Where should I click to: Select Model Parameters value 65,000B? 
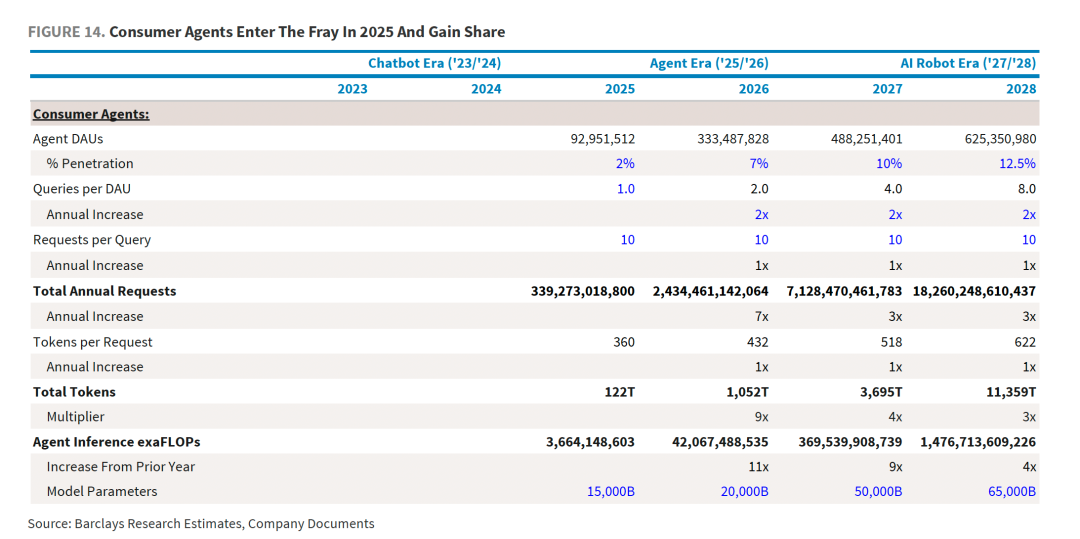(1011, 492)
